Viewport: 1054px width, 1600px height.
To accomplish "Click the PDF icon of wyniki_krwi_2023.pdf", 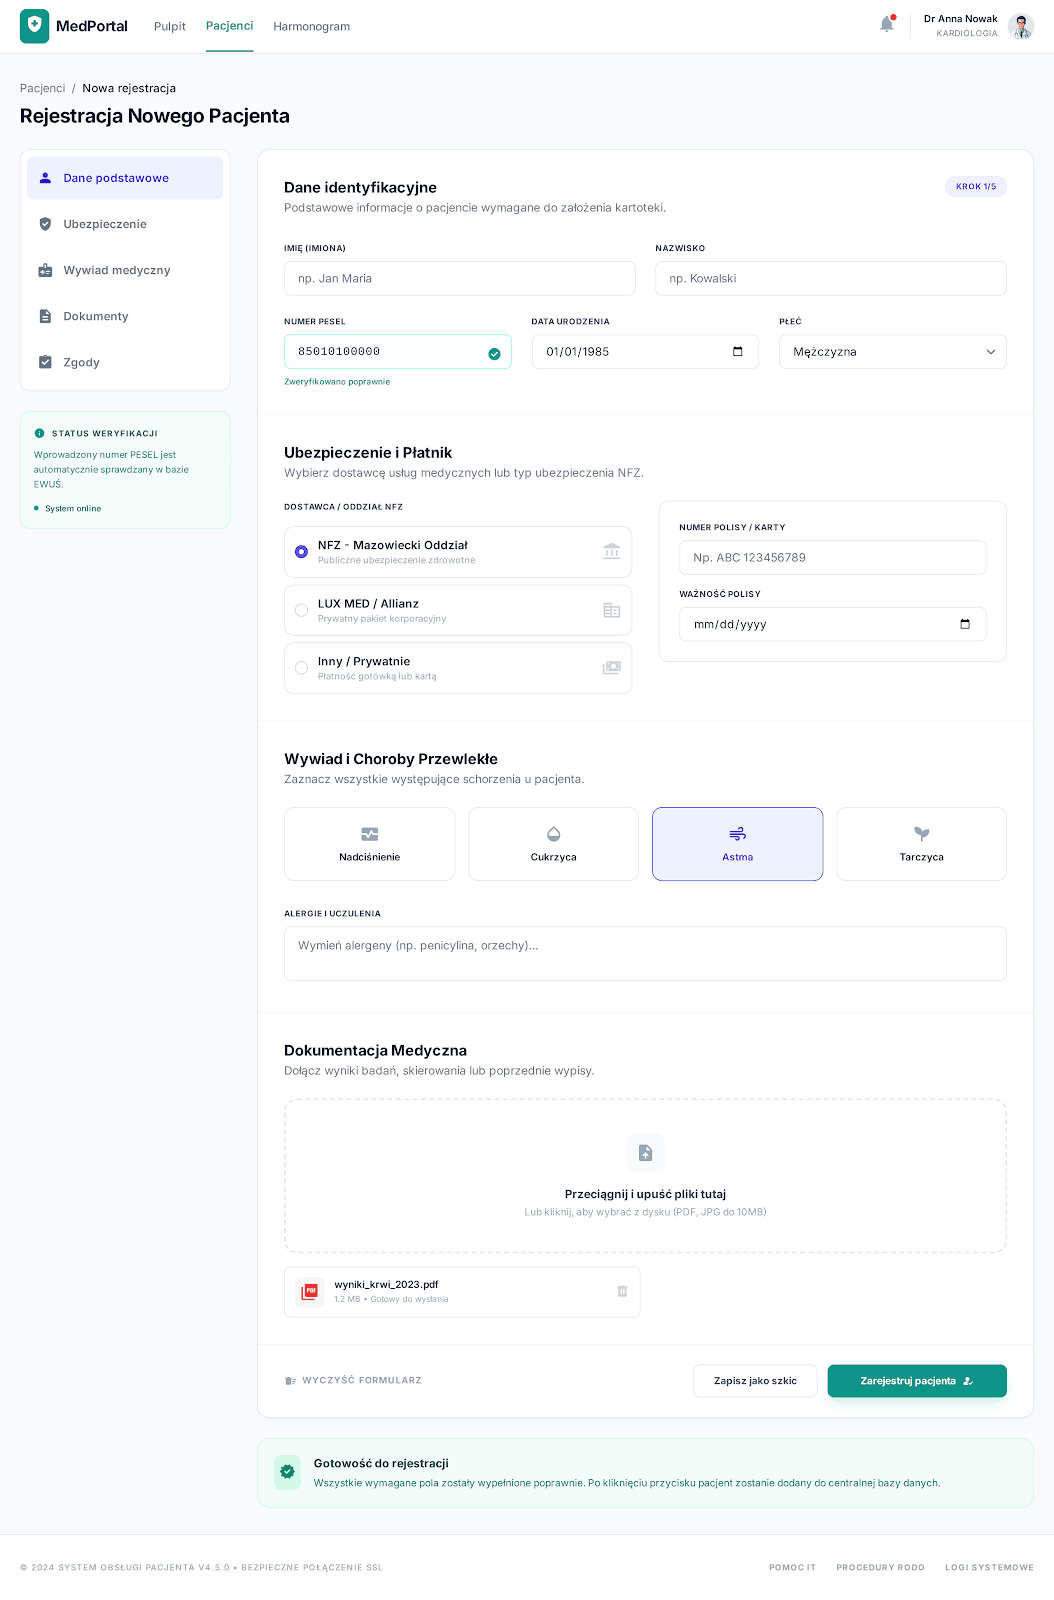I will 310,1291.
